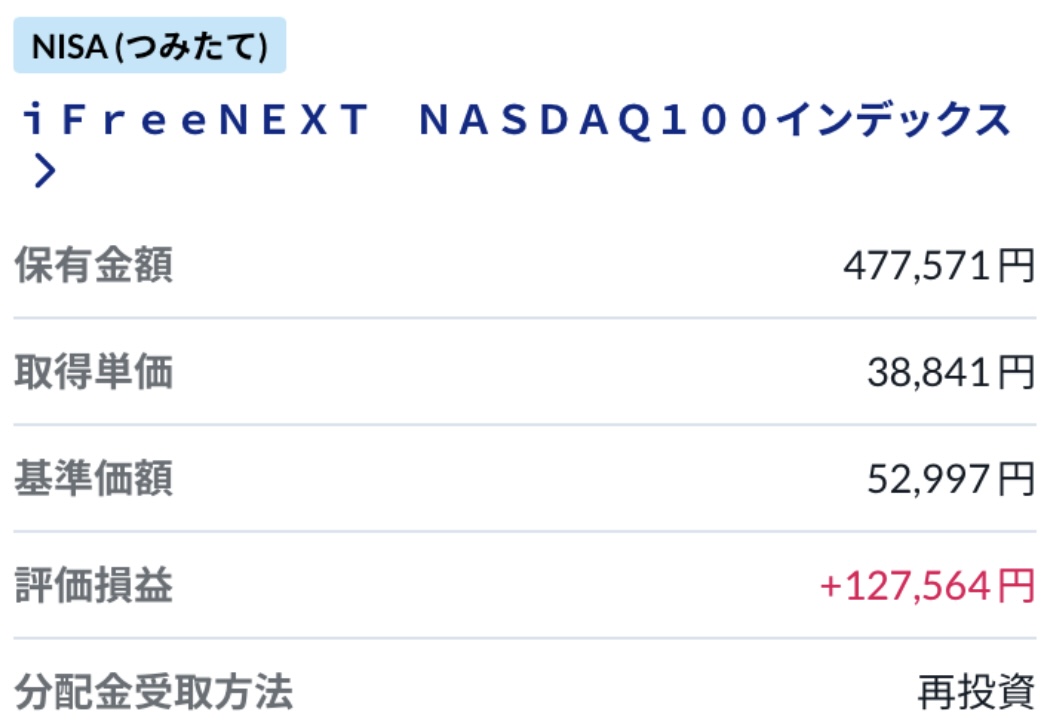Click the divider line under 取得単価 row
The height and width of the screenshot is (725, 1061).
point(524,424)
